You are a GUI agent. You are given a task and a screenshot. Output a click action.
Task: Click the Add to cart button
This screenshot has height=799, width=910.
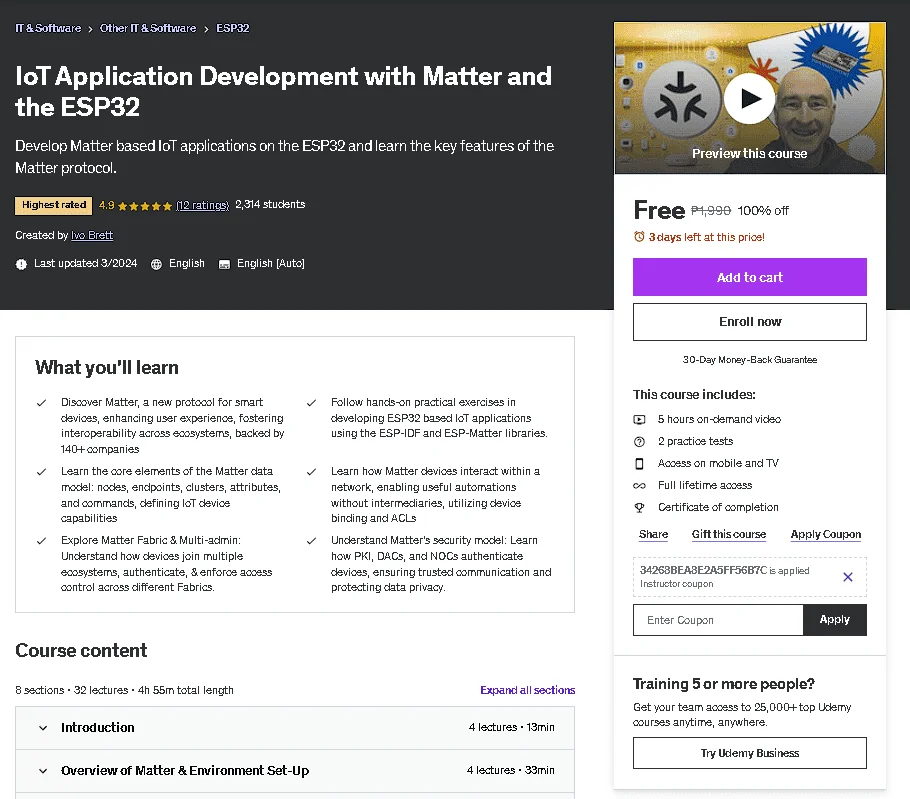(750, 277)
